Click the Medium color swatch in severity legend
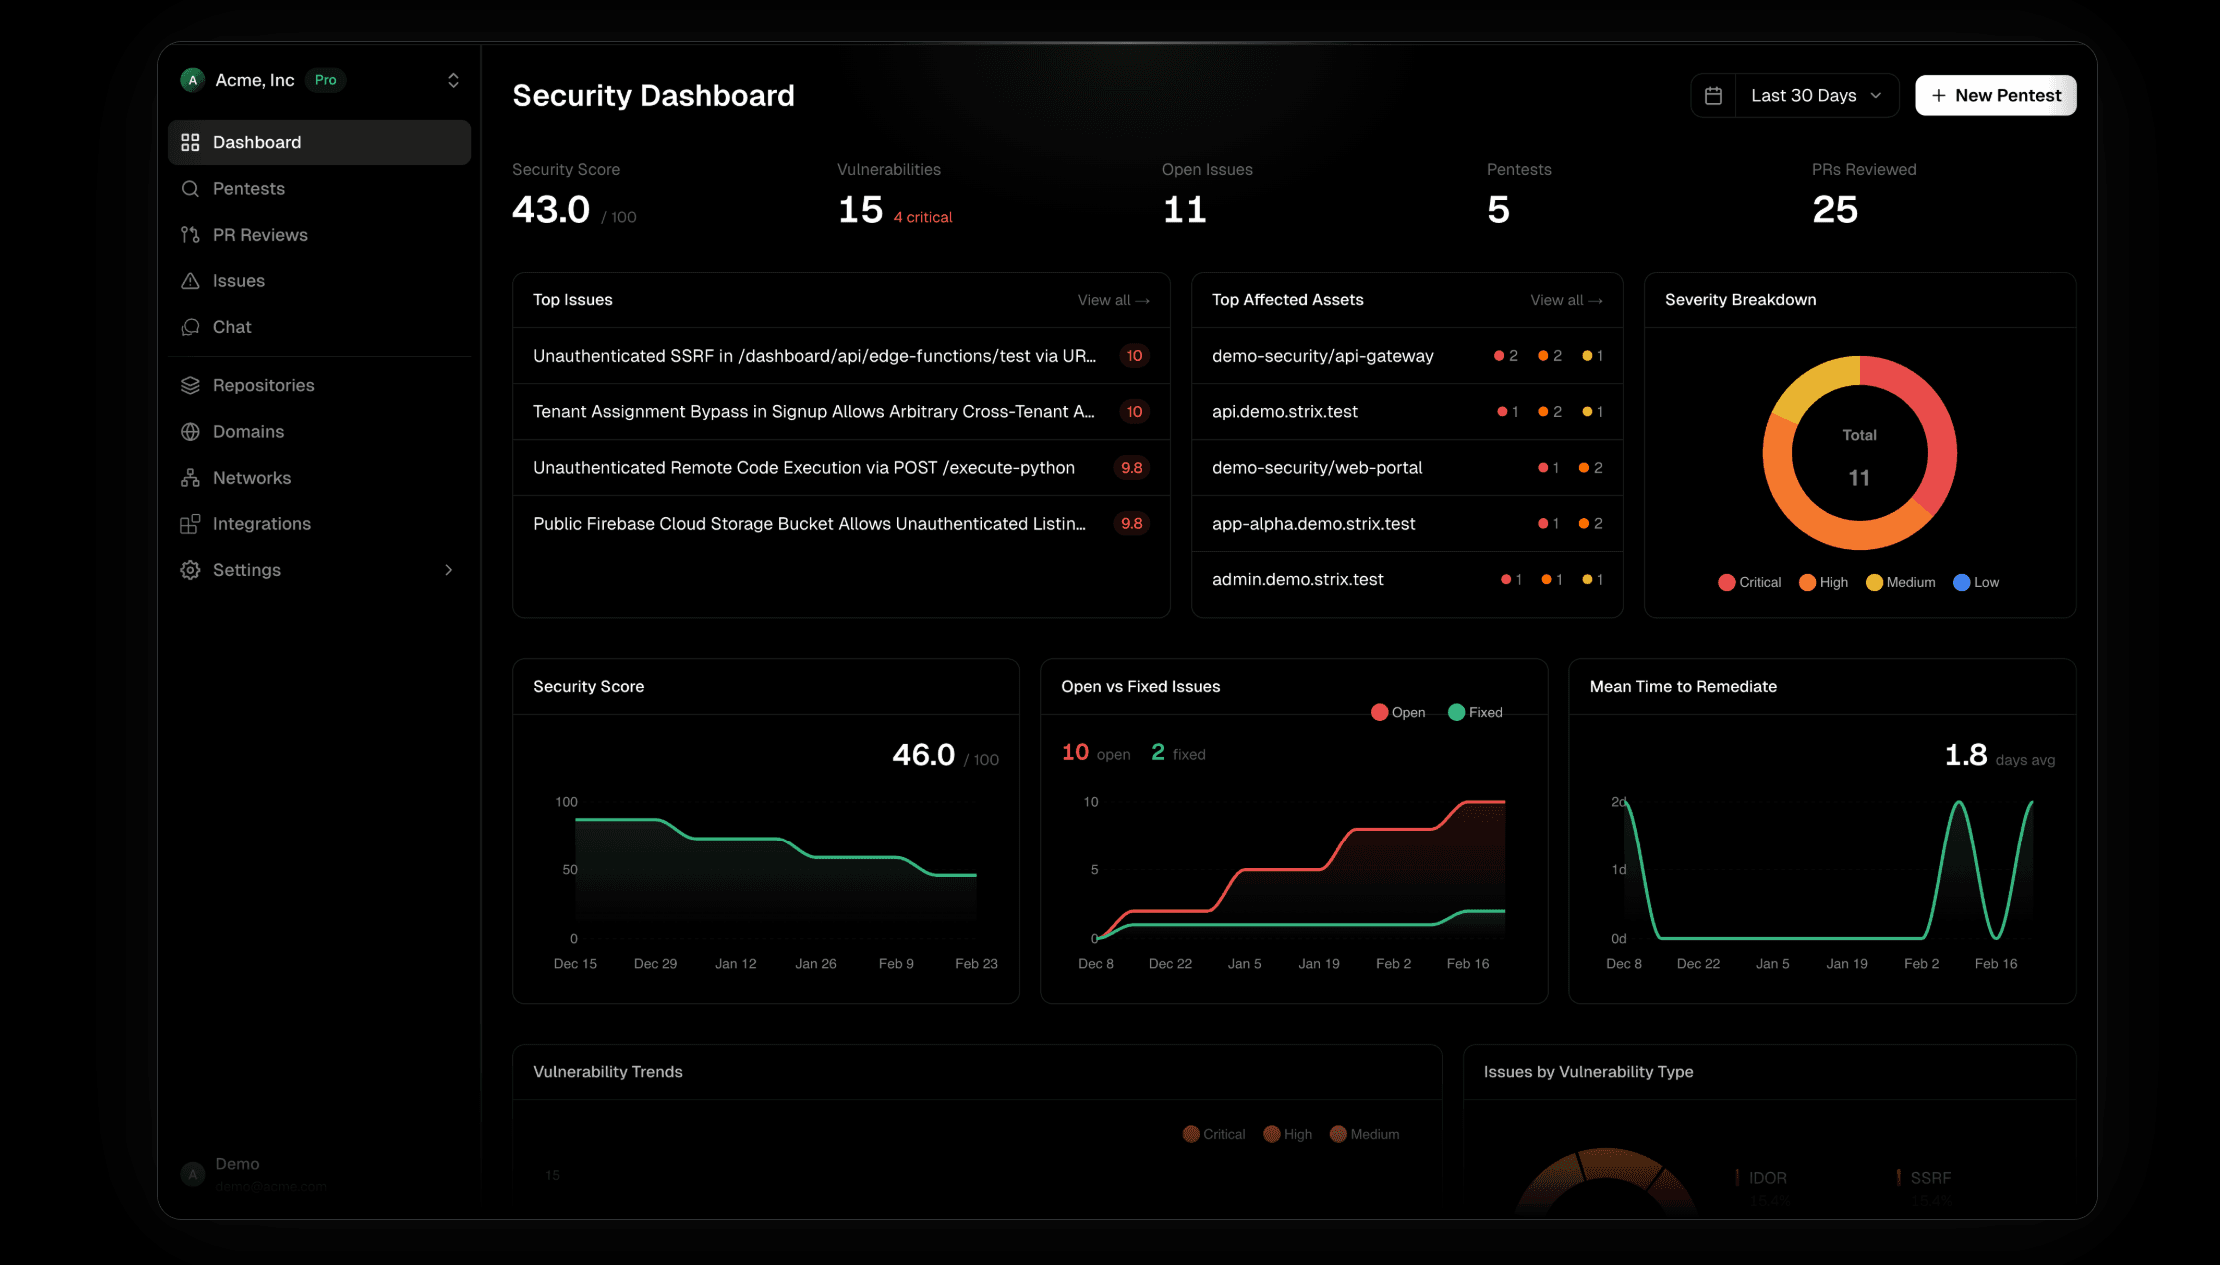Image resolution: width=2220 pixels, height=1265 pixels. [x=1874, y=583]
